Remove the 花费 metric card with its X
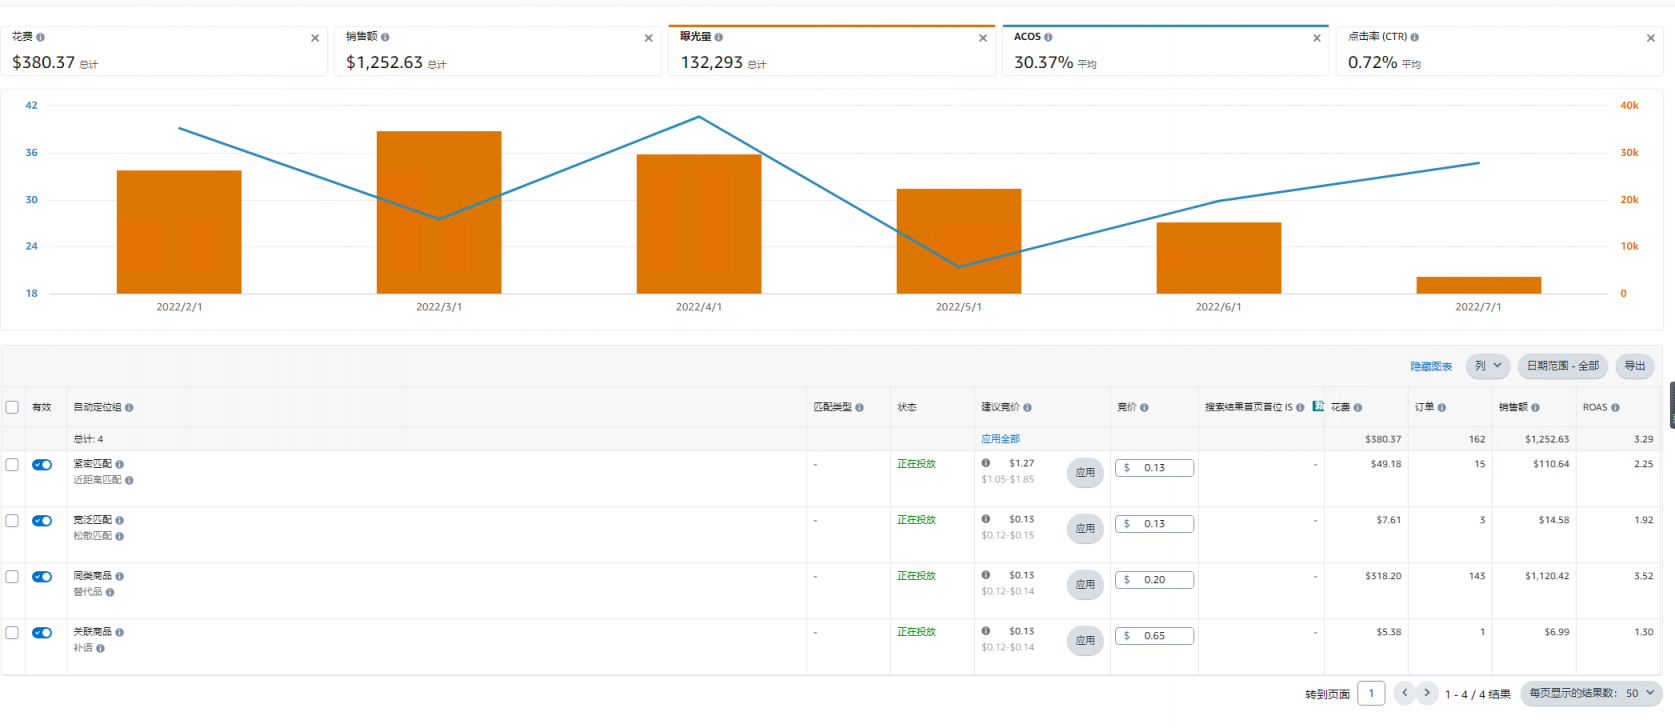 (x=315, y=38)
